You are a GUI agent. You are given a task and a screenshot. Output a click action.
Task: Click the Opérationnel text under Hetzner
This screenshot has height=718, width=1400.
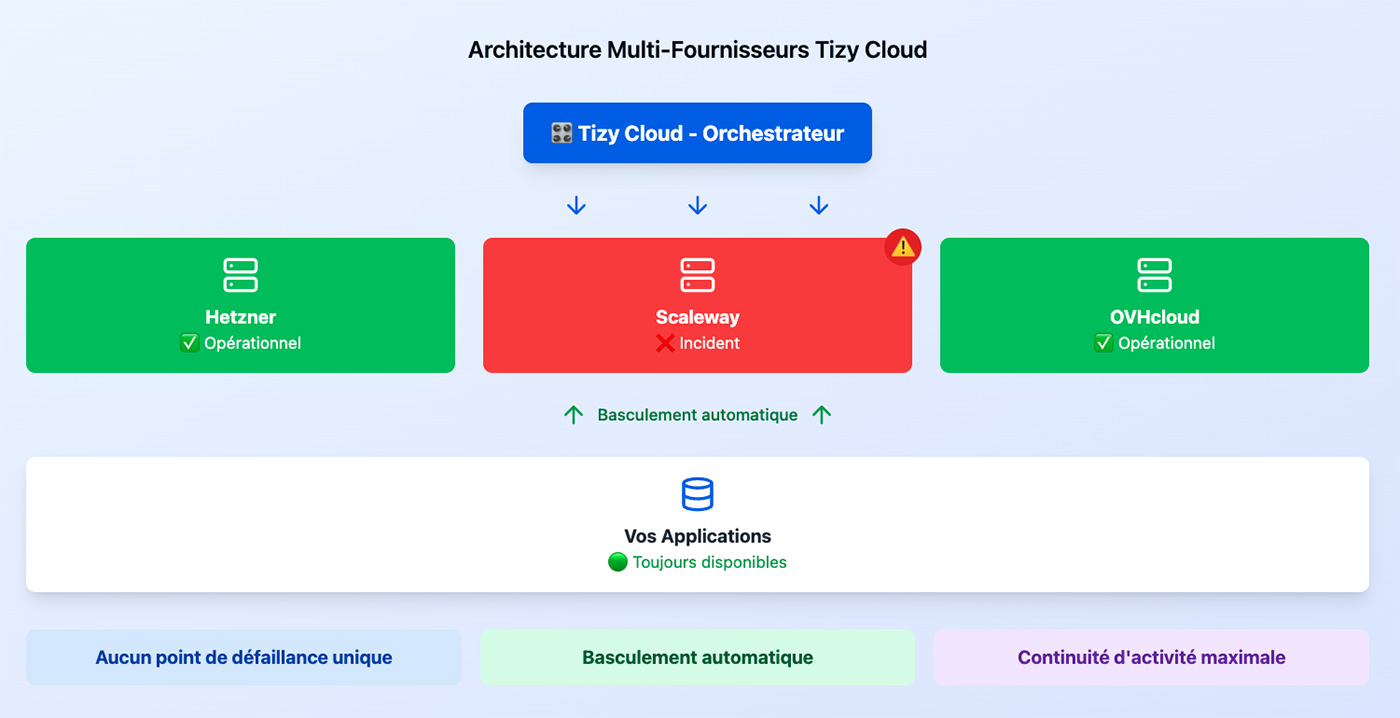click(x=252, y=343)
